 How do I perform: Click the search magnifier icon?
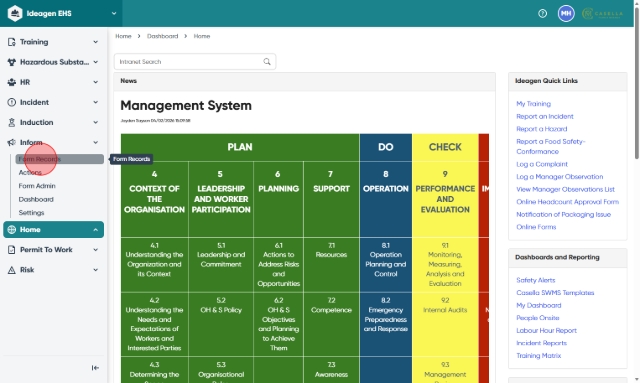pos(267,62)
